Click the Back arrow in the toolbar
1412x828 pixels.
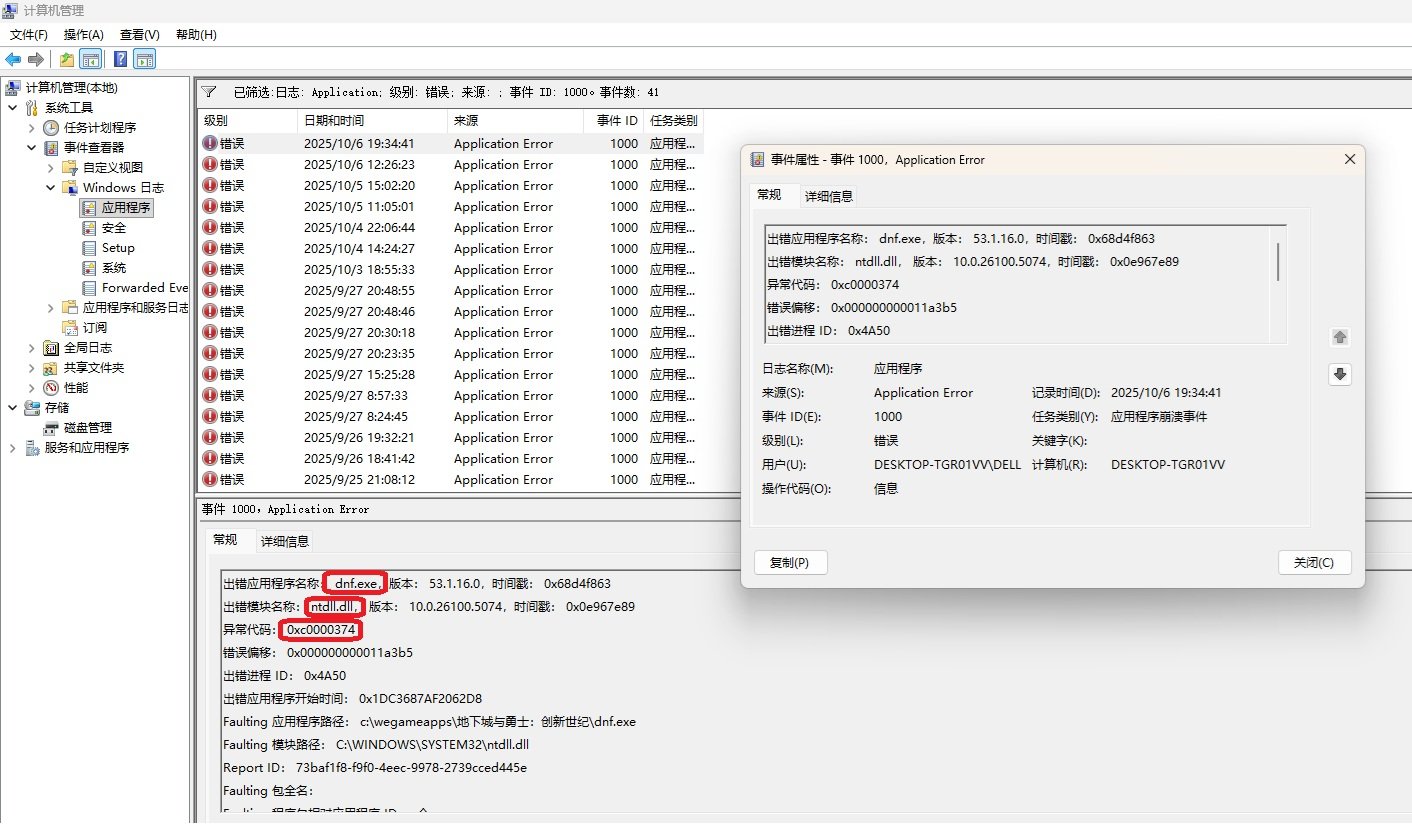[x=14, y=60]
